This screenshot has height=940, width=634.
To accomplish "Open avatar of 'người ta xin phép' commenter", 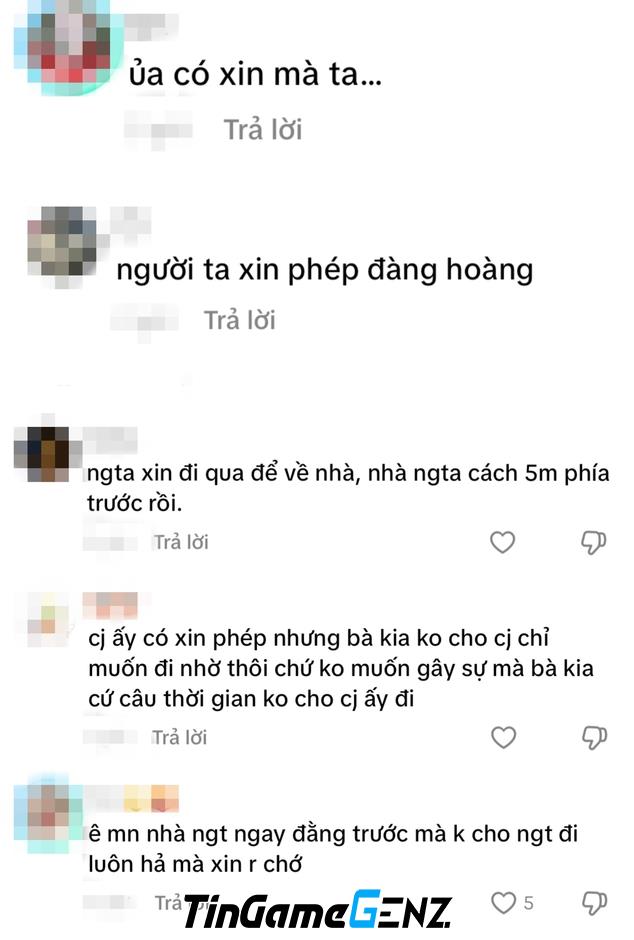I will click(x=62, y=243).
